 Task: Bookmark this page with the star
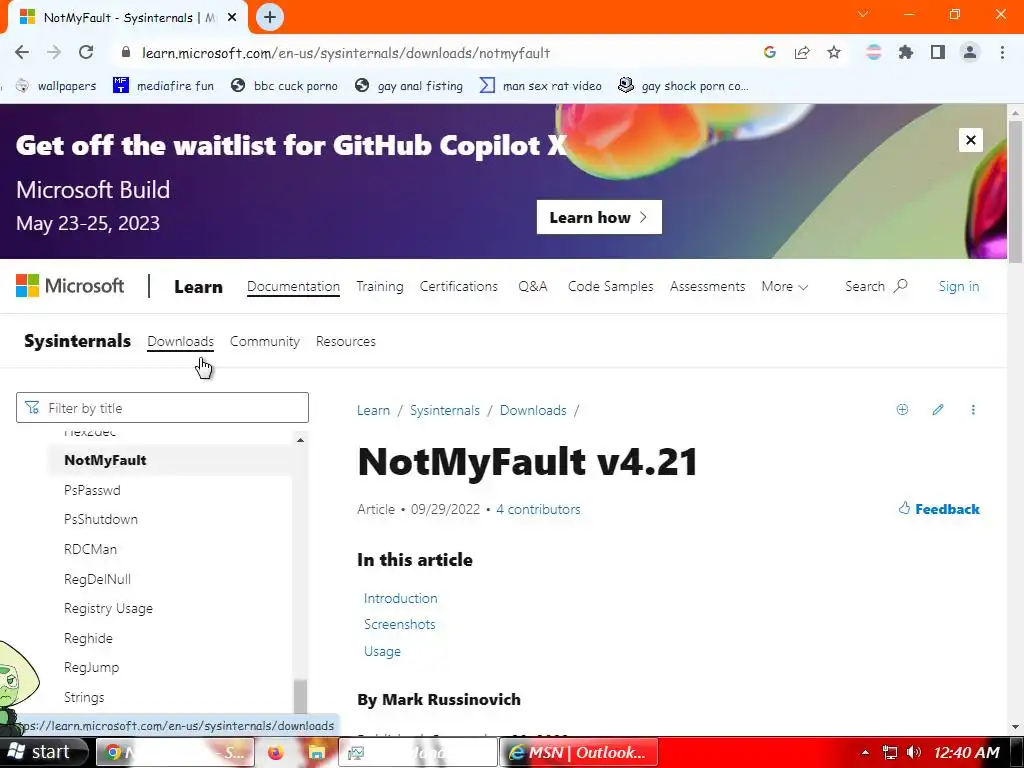834,52
